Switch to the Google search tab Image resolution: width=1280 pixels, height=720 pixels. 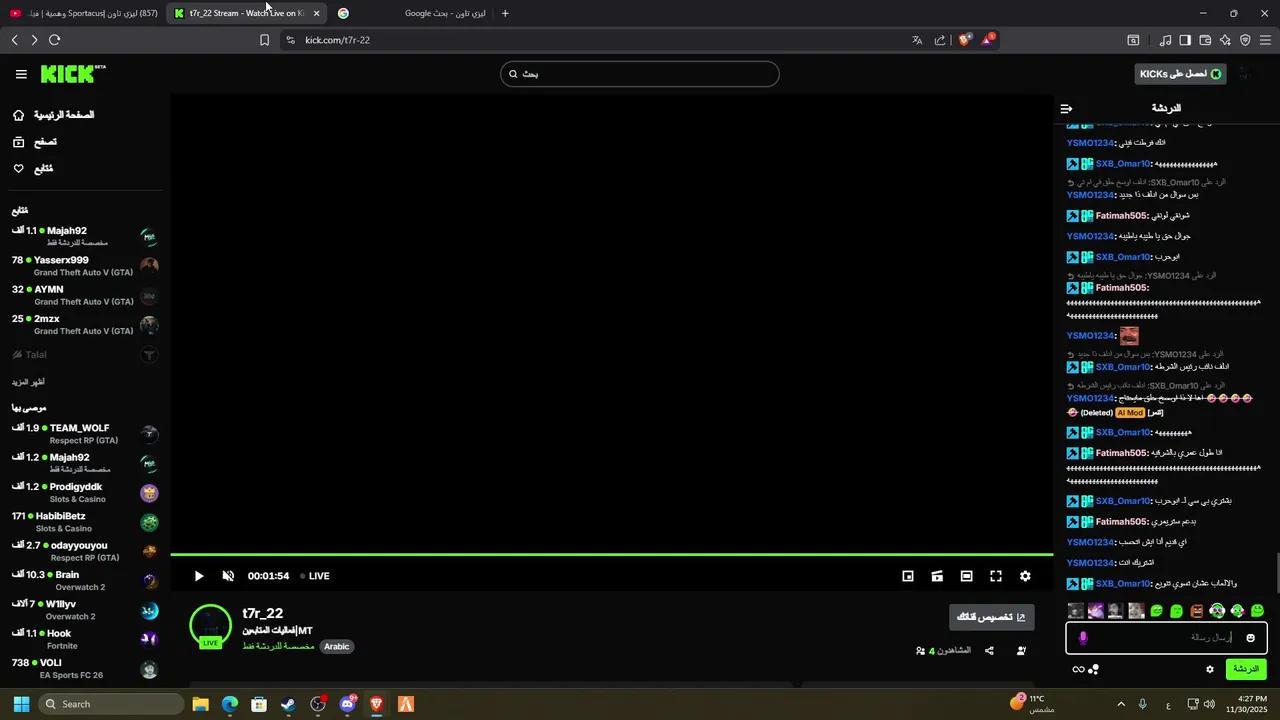412,13
